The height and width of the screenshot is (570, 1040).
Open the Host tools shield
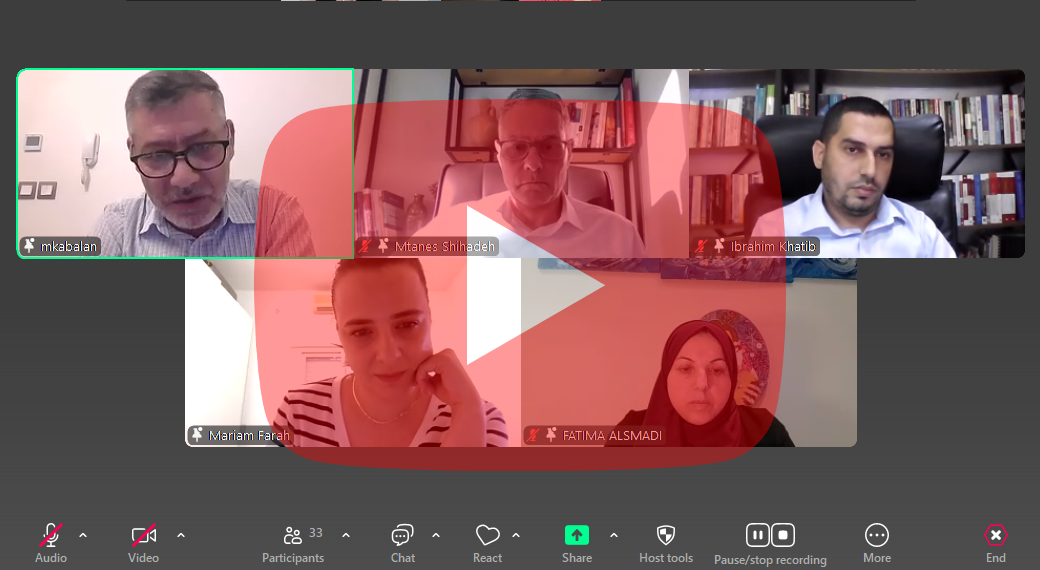click(x=666, y=543)
